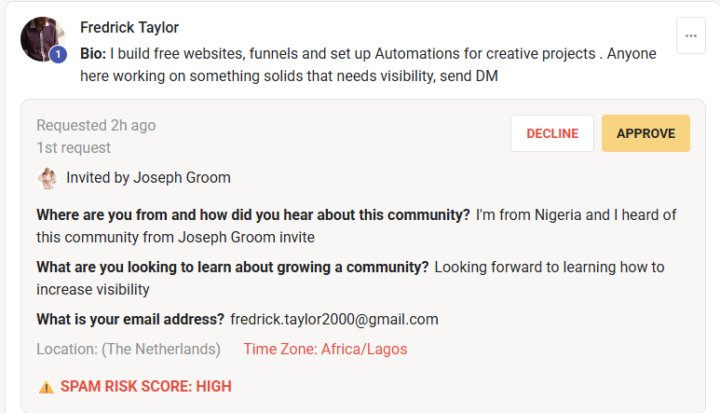Click the spam risk warning triangle icon
The height and width of the screenshot is (413, 720).
pos(46,386)
